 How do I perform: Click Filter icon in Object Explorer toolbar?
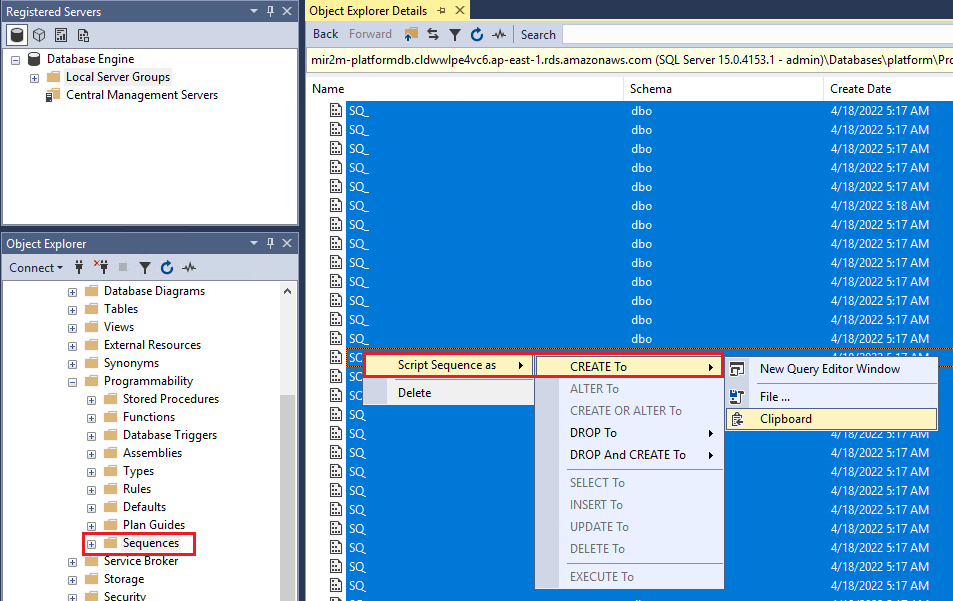click(x=145, y=267)
